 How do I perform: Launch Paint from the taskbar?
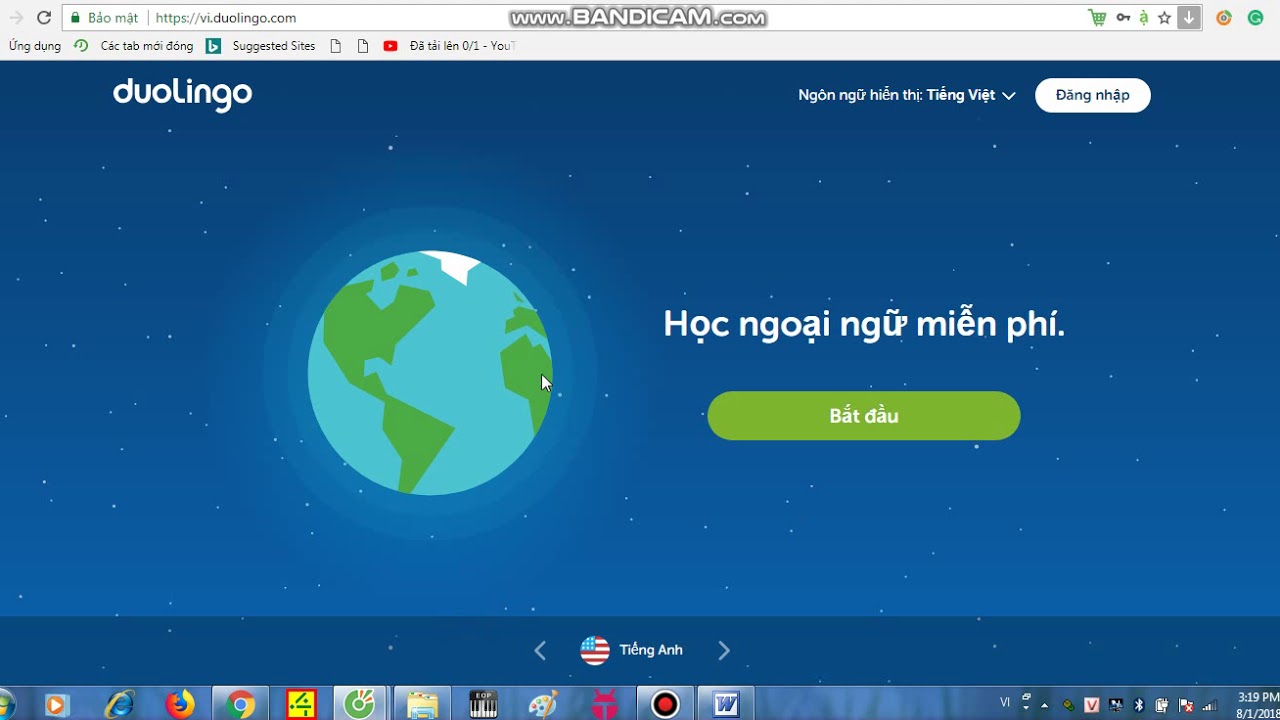(543, 704)
